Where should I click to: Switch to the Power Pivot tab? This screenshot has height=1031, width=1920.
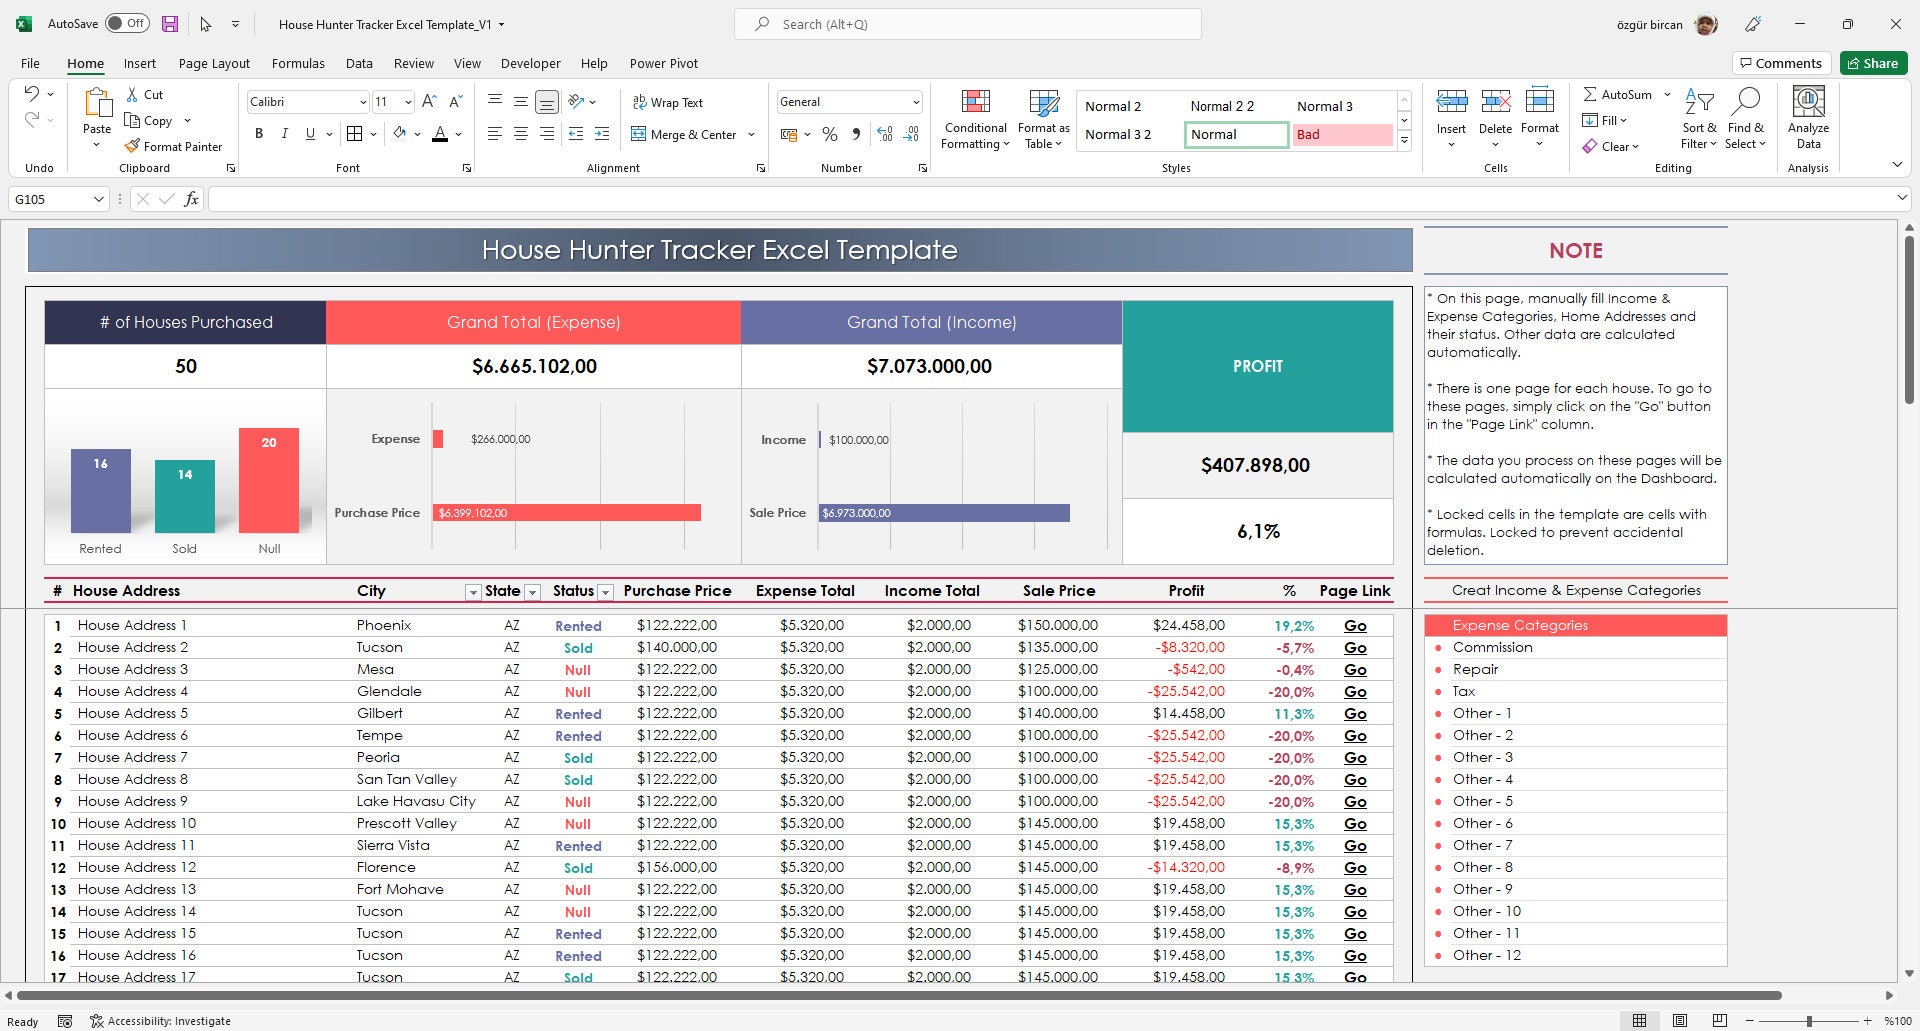tap(663, 63)
